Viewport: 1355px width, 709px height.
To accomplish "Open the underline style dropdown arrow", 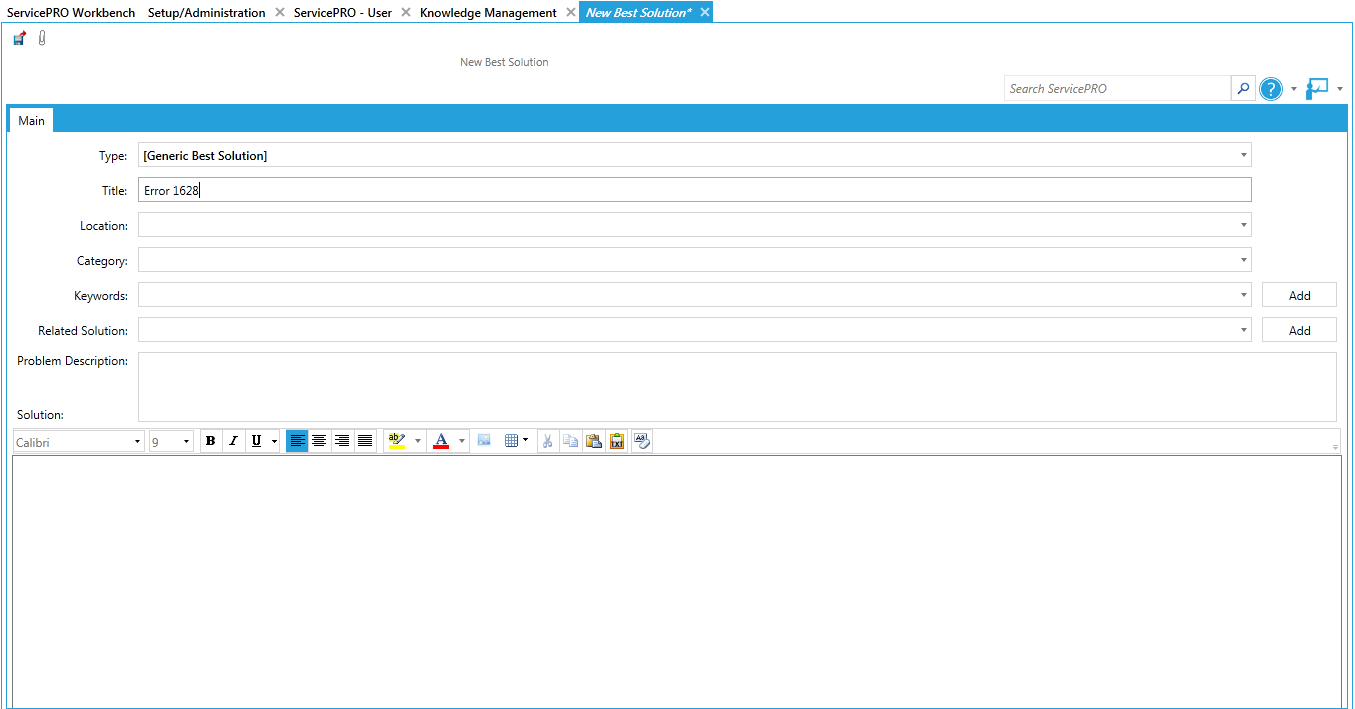I will (274, 441).
